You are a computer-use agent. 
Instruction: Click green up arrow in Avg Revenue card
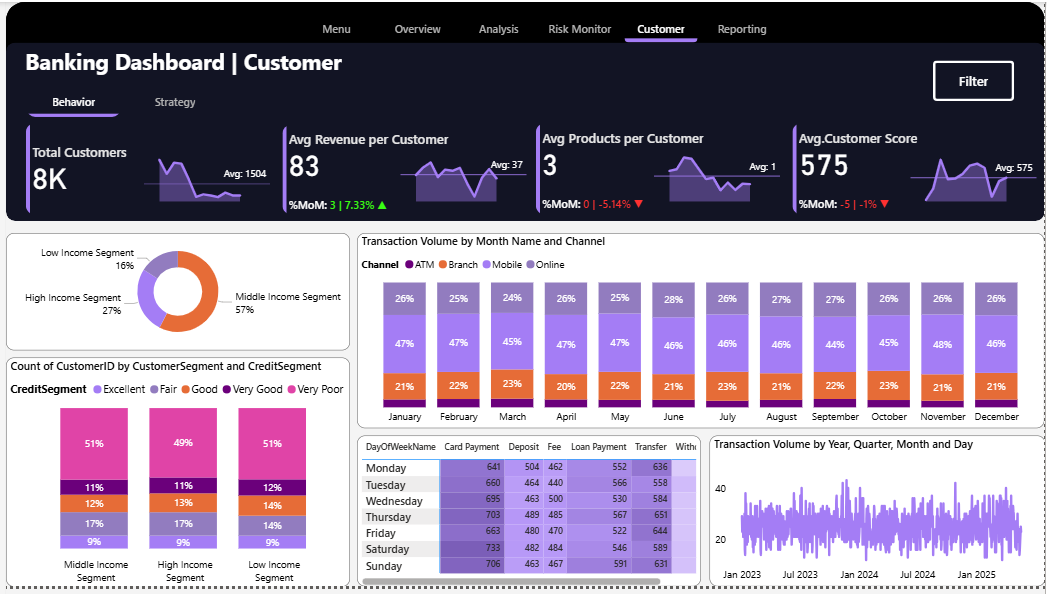pos(382,205)
